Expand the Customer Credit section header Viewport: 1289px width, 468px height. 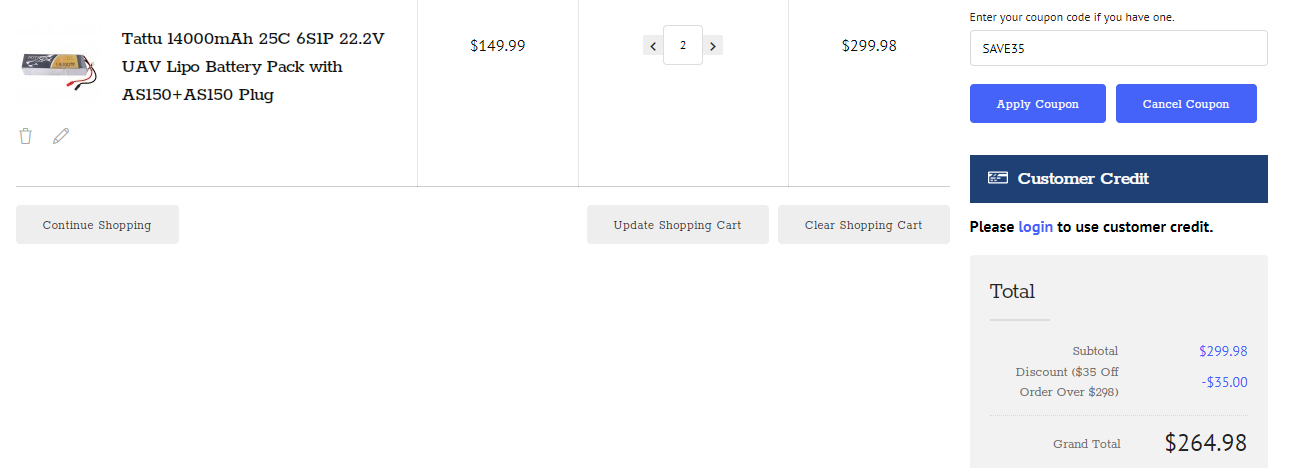[x=1118, y=179]
